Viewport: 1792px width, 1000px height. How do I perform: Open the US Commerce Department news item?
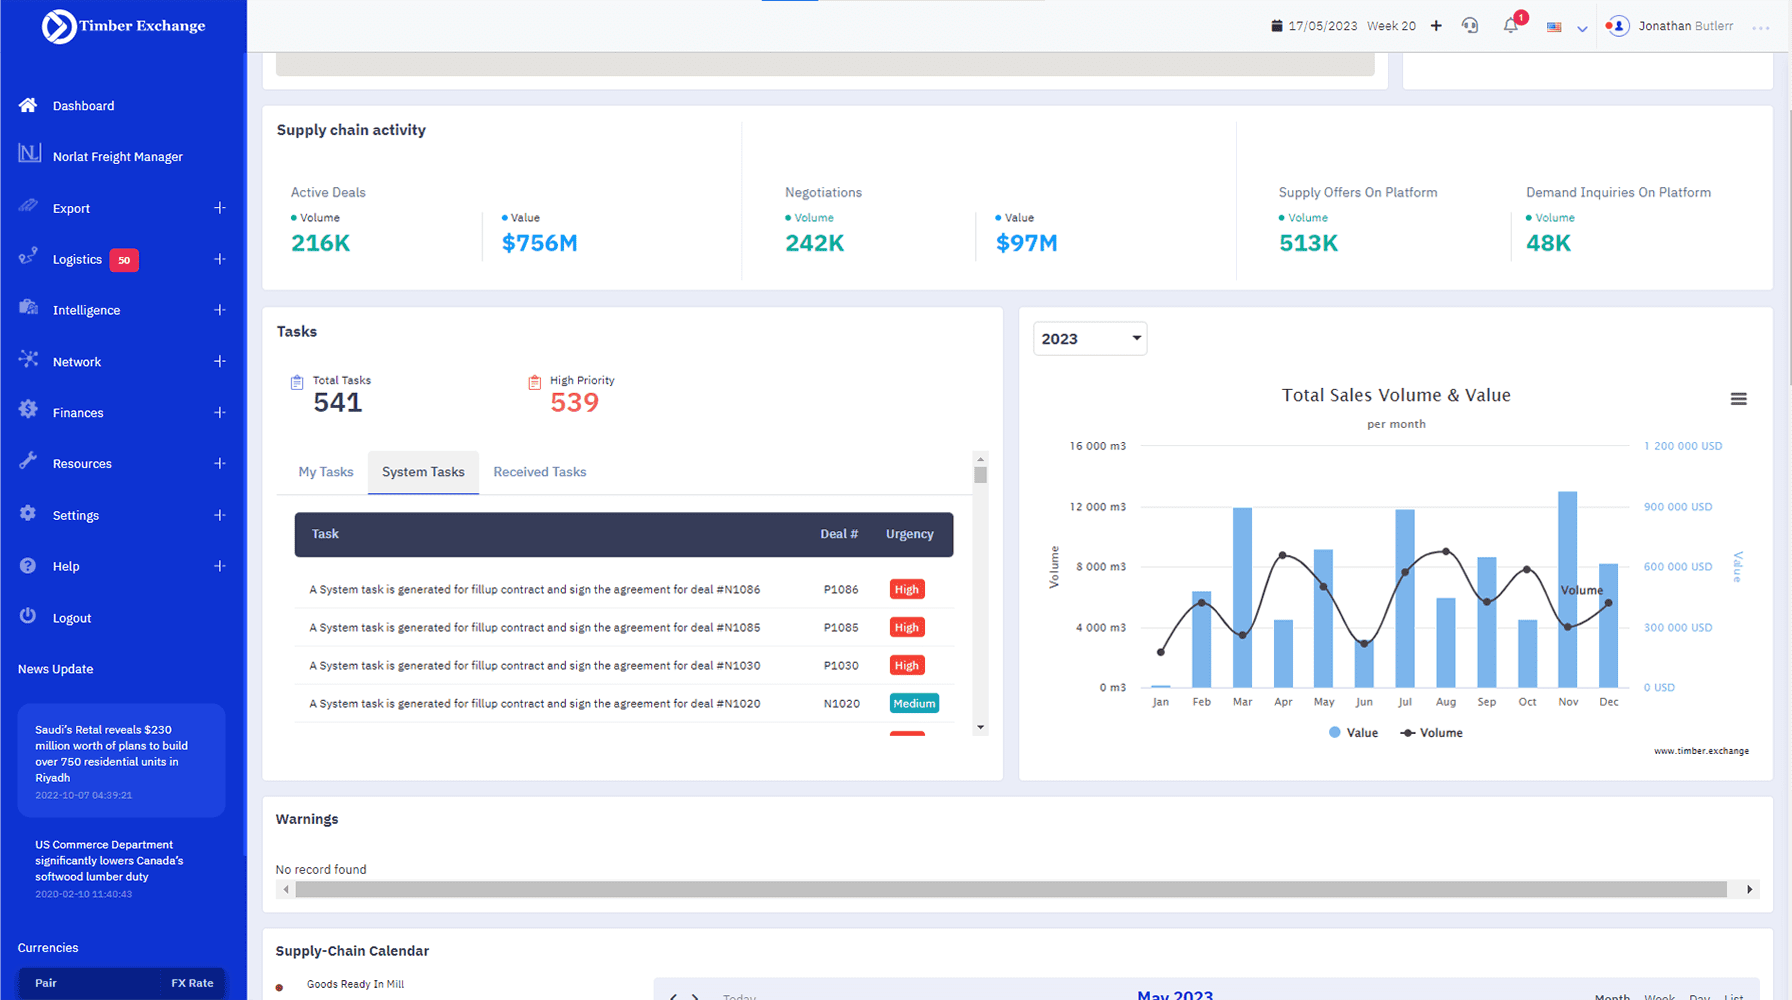(121, 868)
